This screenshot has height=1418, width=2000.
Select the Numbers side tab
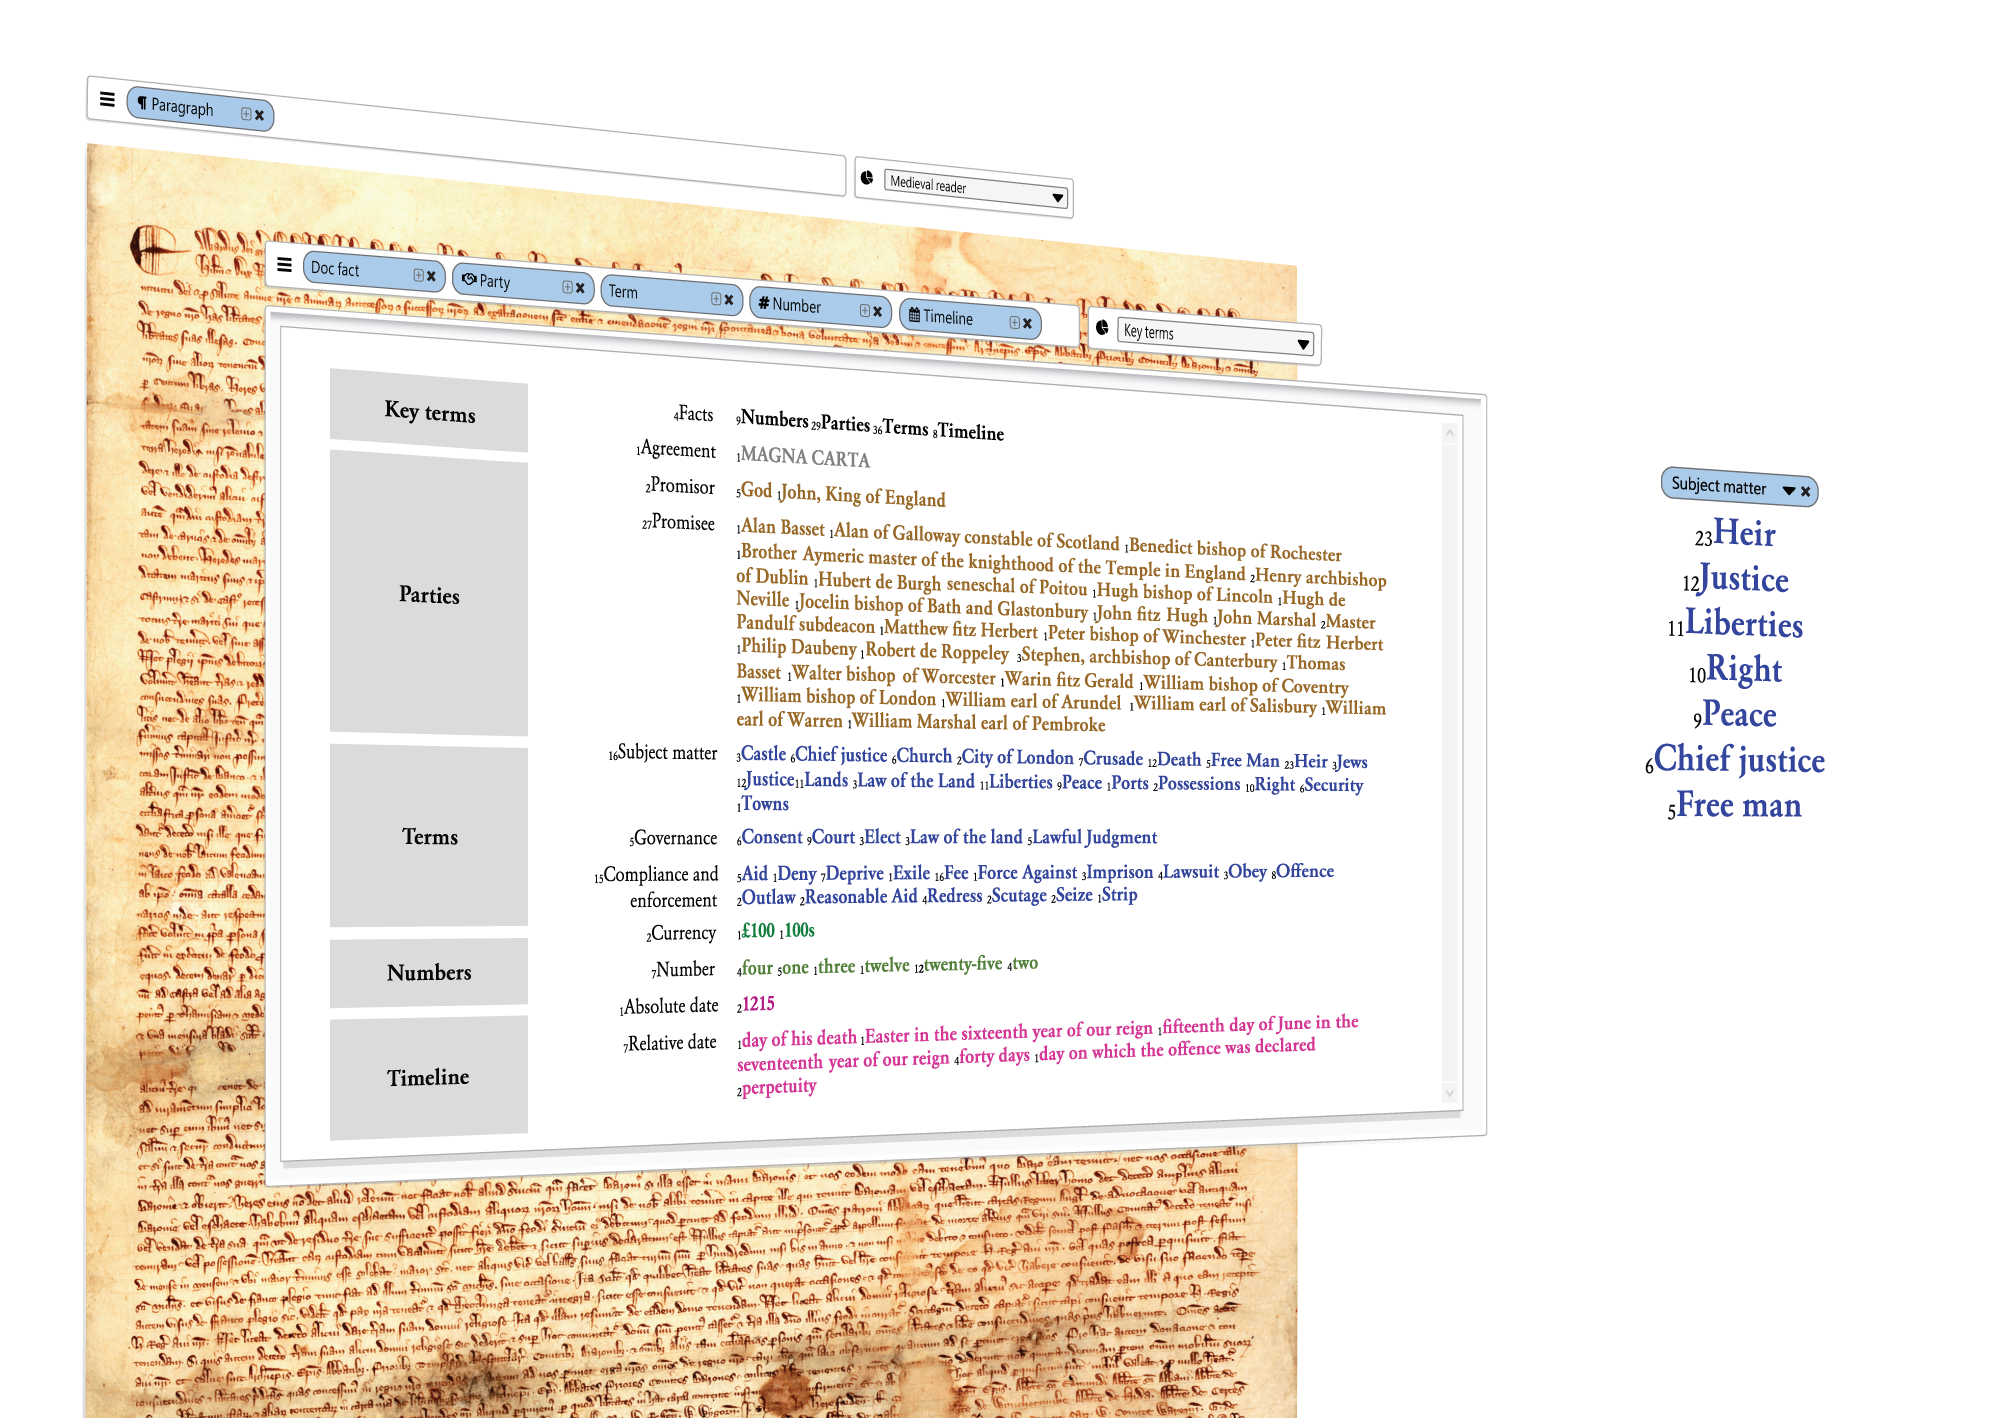tap(429, 972)
